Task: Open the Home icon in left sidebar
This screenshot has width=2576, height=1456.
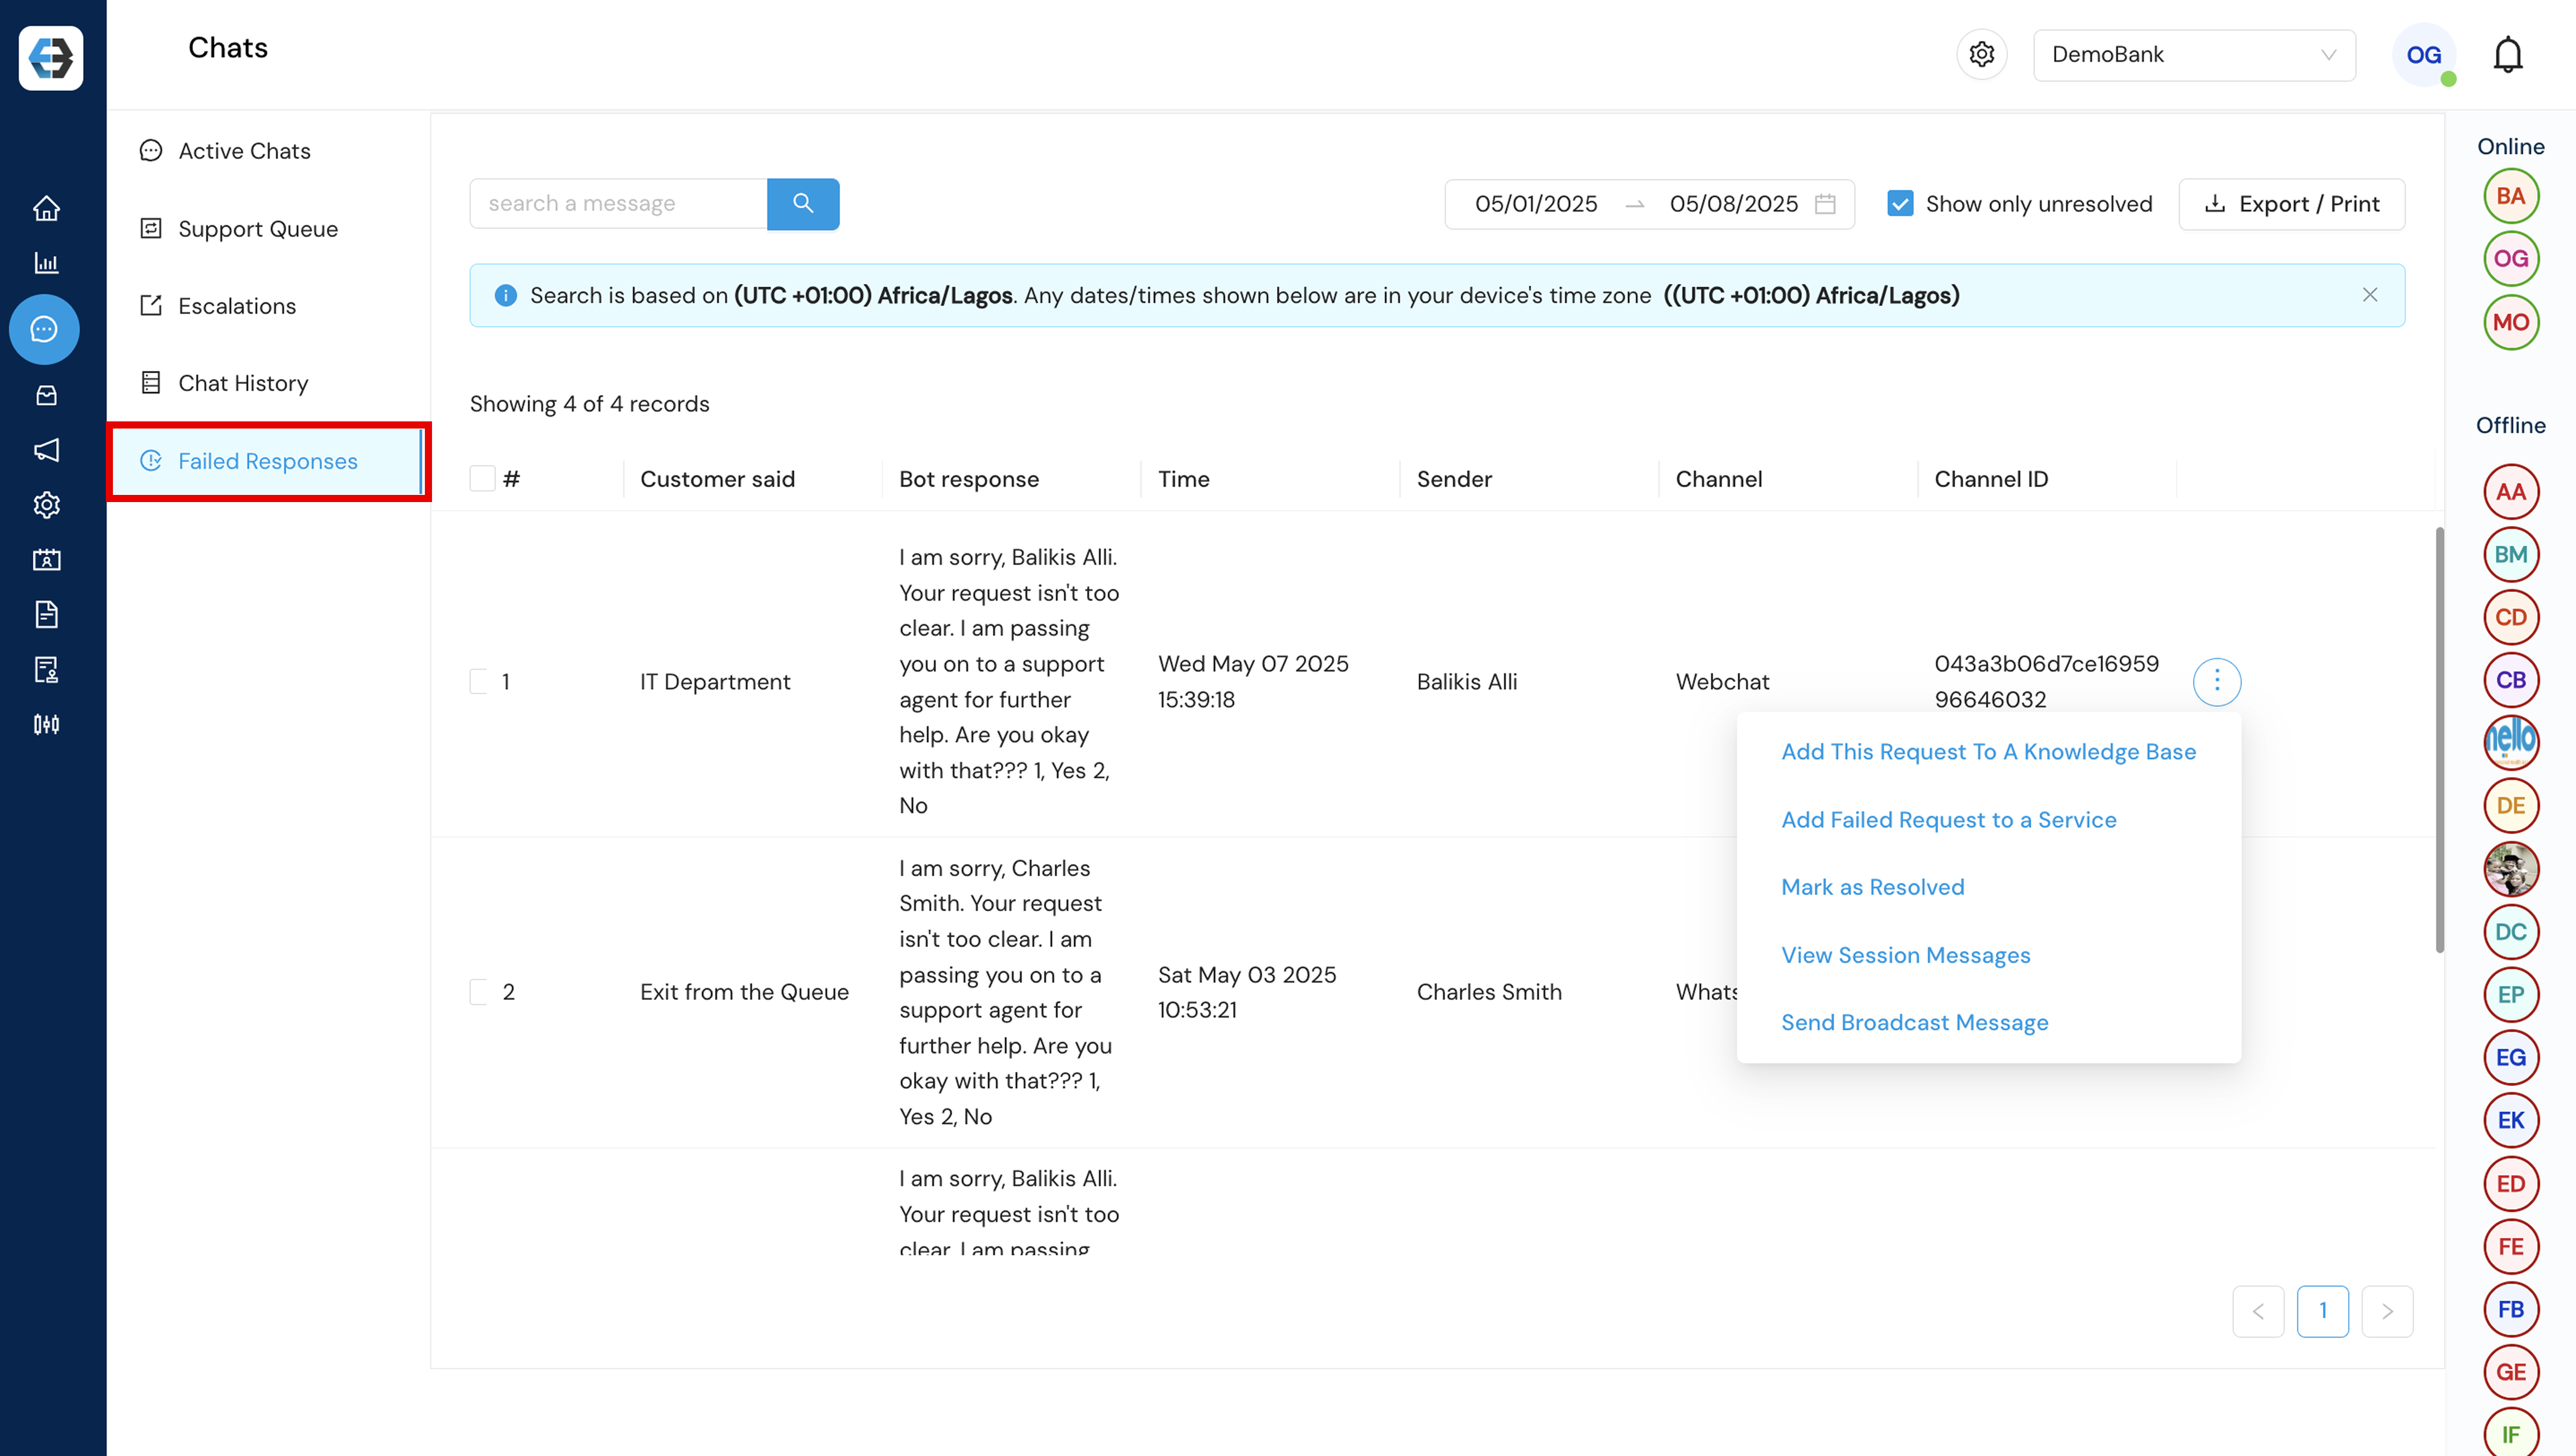Action: [46, 208]
